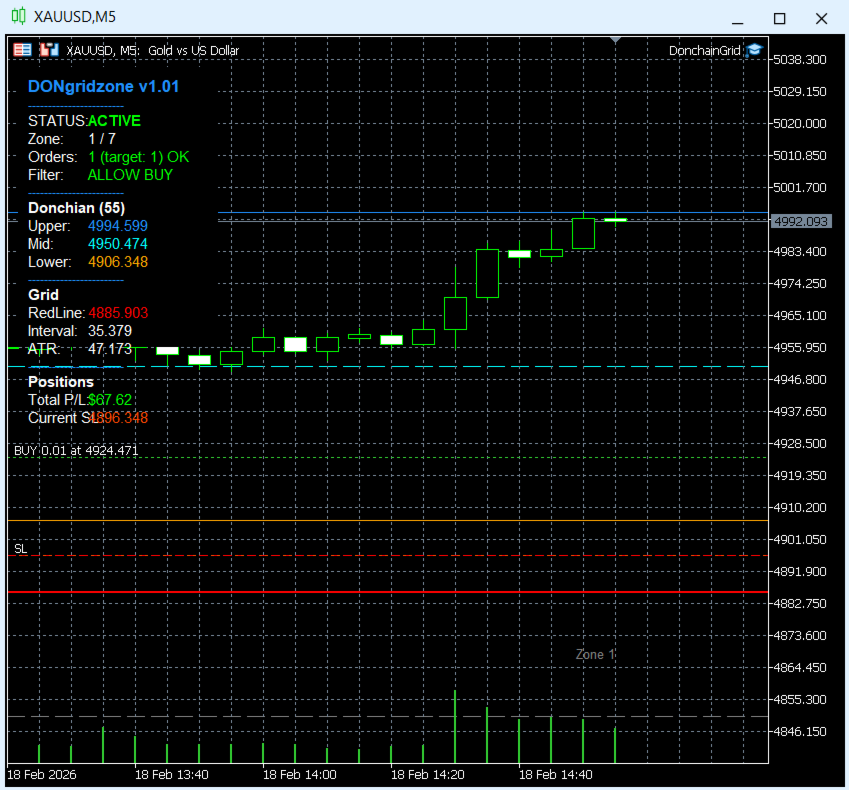This screenshot has width=849, height=790.
Task: Click the 4965.100 price scale label
Action: pyautogui.click(x=800, y=316)
